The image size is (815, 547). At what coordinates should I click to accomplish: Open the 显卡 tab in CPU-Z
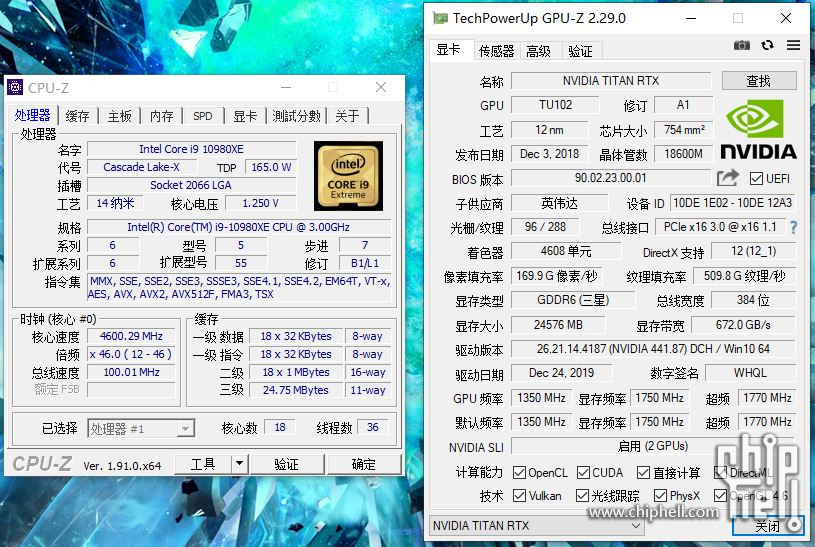pyautogui.click(x=245, y=116)
